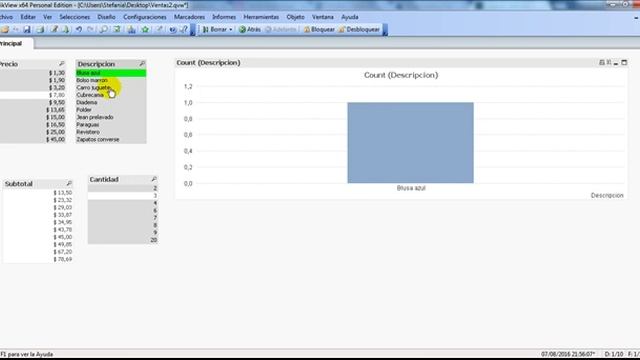Select 'Paraguas' in Descripcion list
Viewport: 640px width, 360px height.
tap(111, 124)
